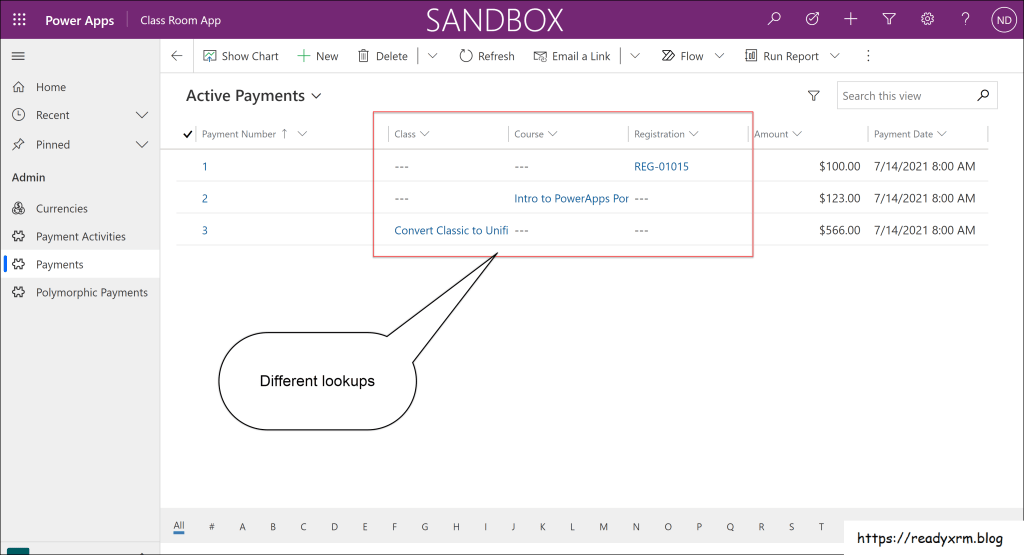Open the REG-01015 registration link
1024x555 pixels.
point(661,166)
